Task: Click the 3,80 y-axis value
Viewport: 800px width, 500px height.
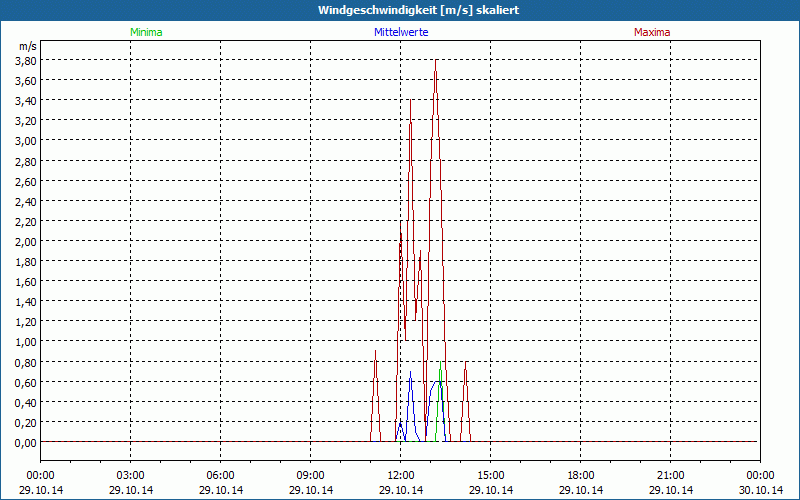Action: click(26, 60)
